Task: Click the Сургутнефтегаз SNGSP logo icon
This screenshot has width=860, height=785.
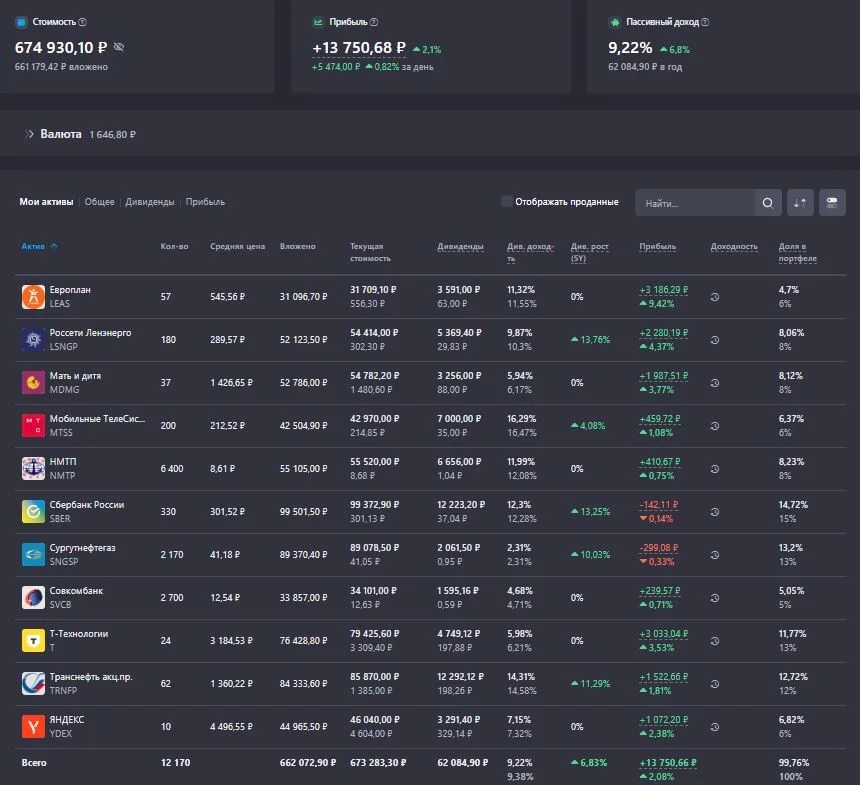Action: [33, 555]
